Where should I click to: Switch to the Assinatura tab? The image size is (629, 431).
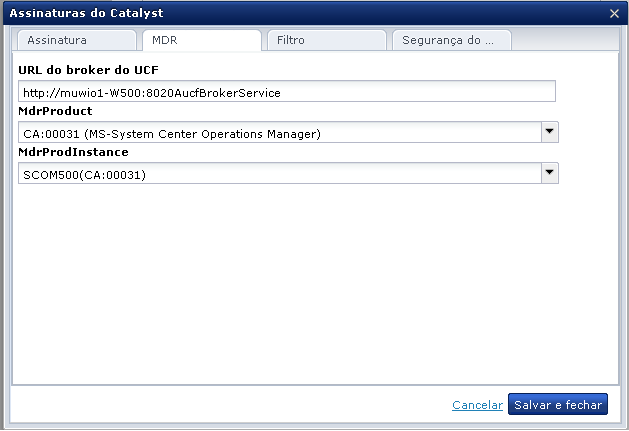click(74, 41)
